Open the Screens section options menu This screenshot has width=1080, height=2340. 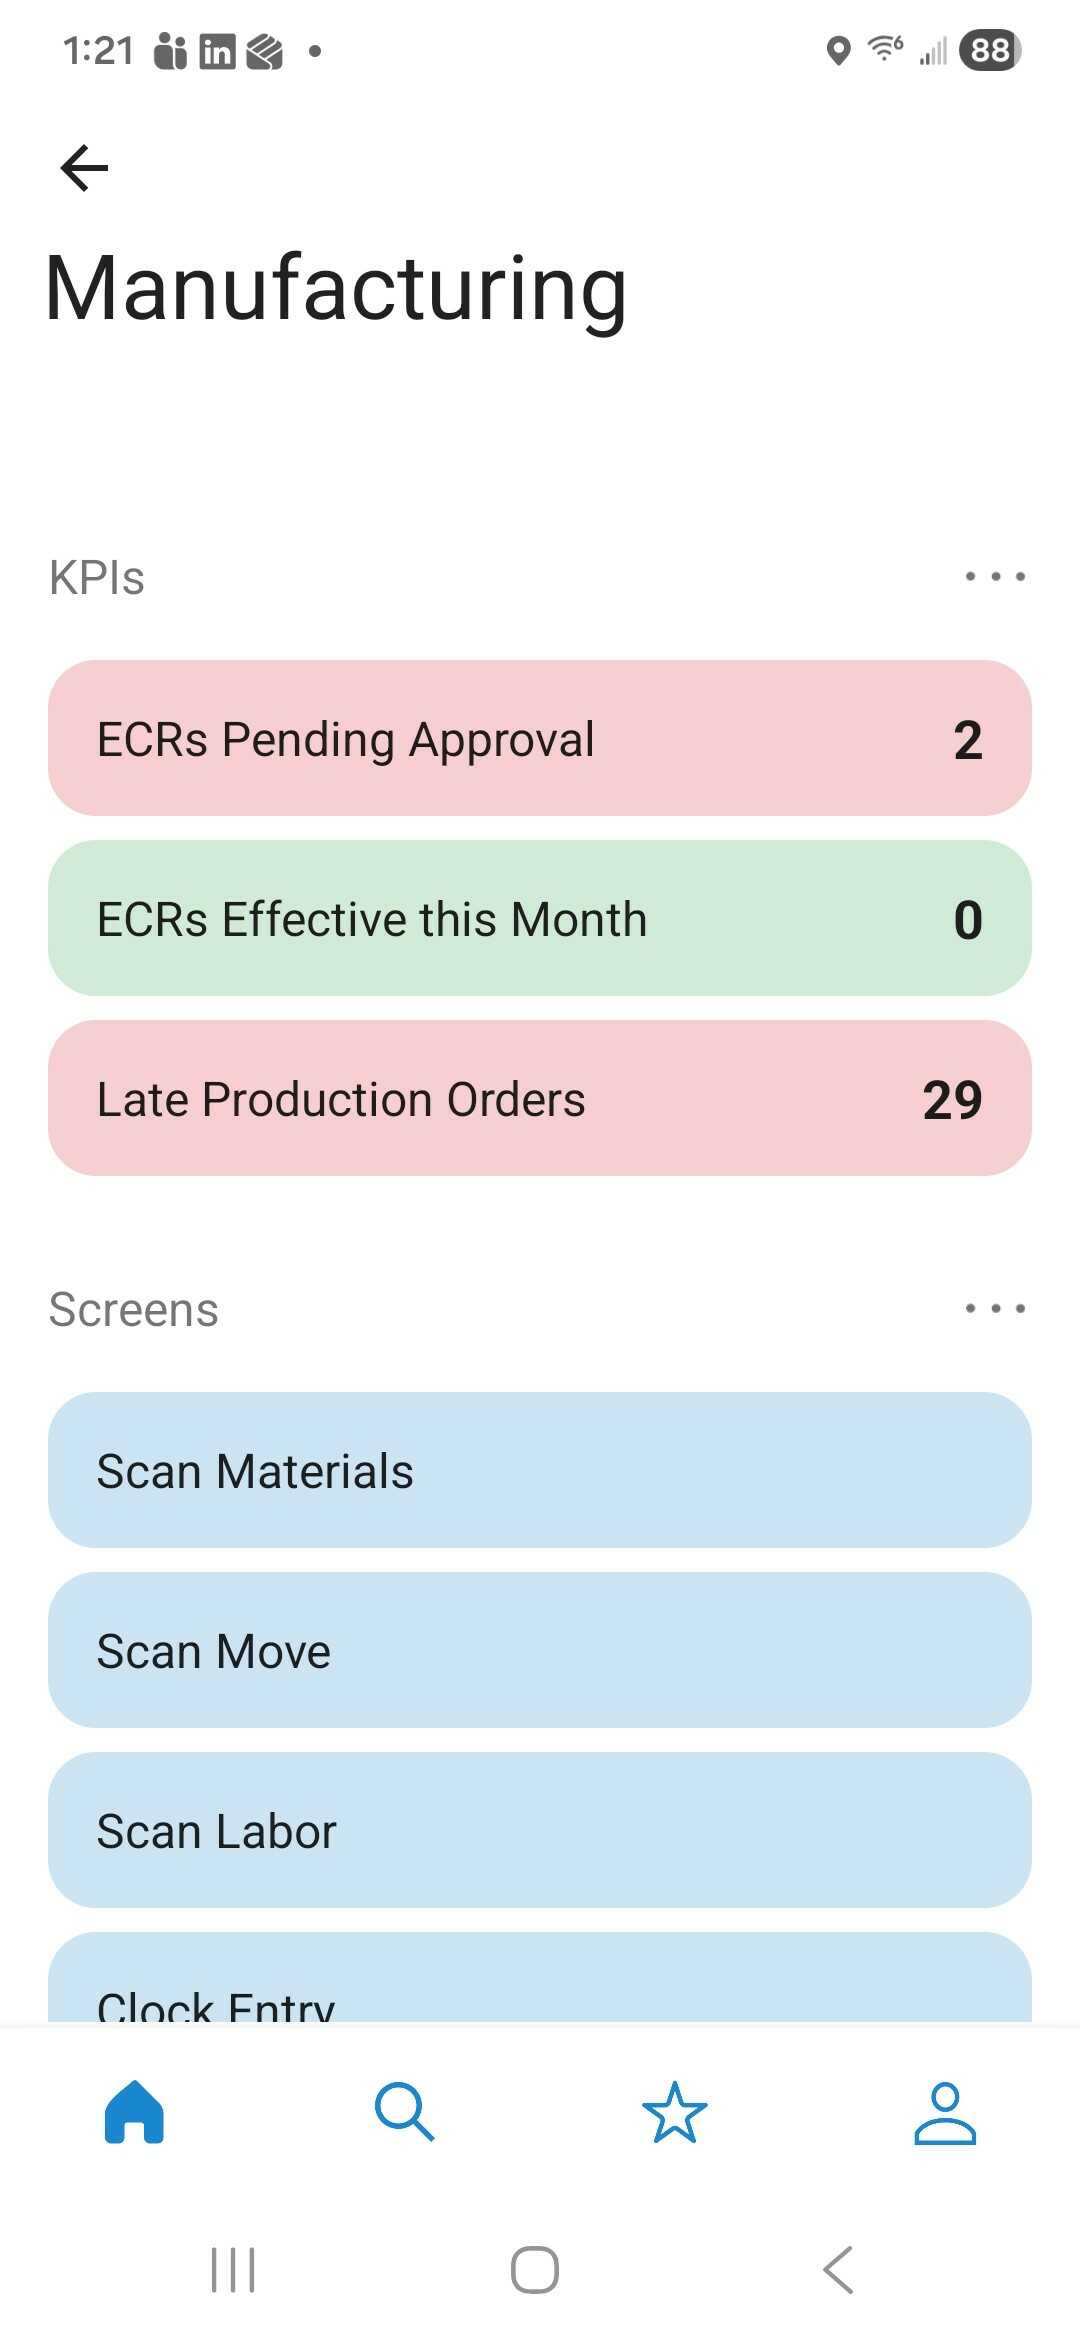coord(995,1309)
